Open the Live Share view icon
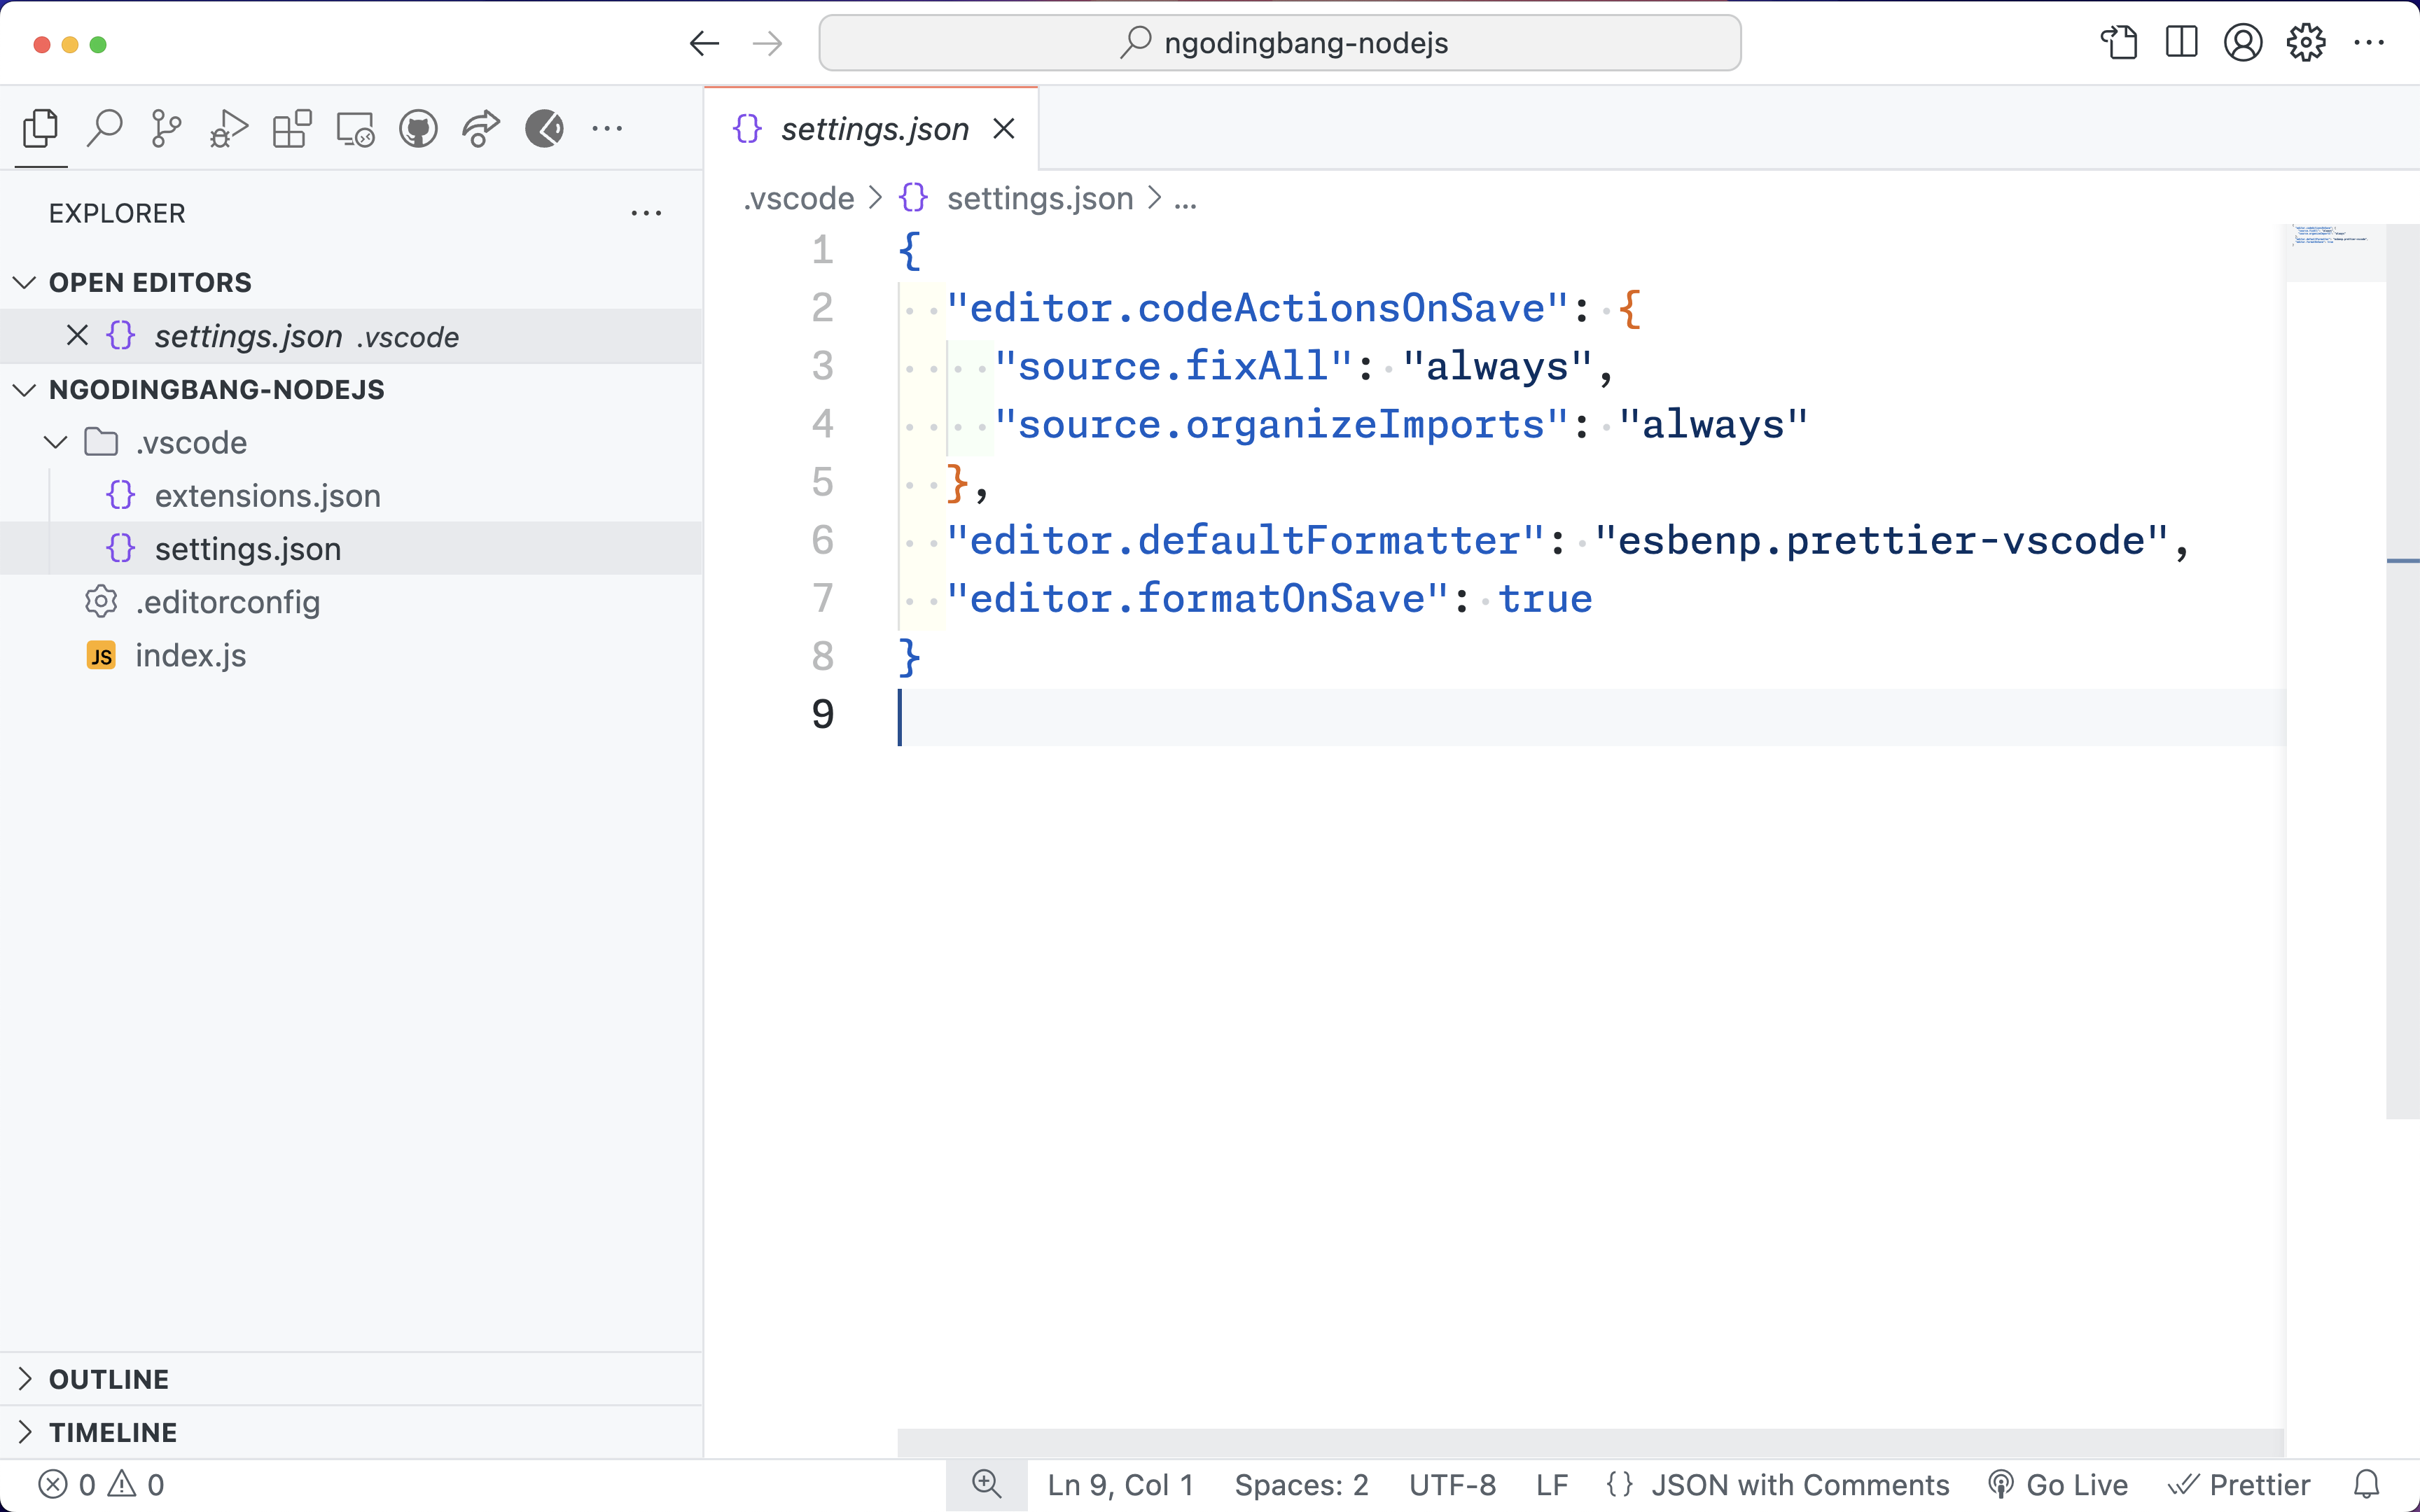 click(481, 129)
